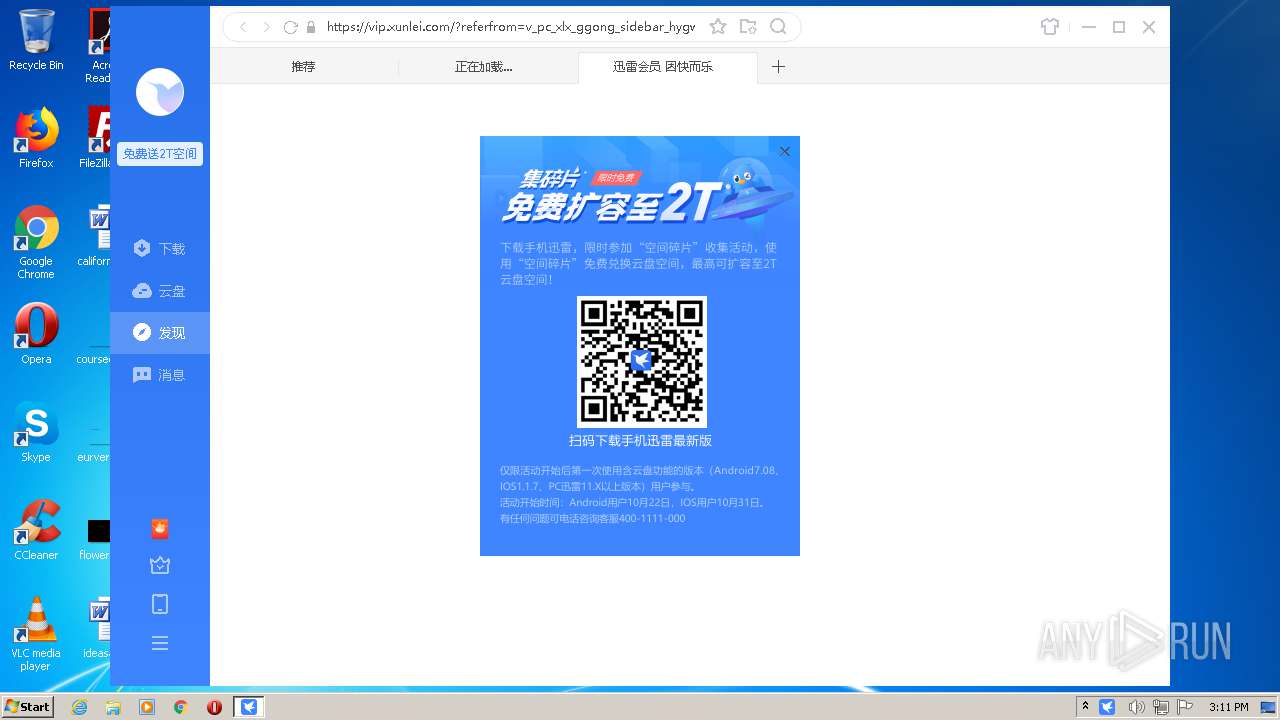Close the 2T promotion popup
Screen dimensions: 1280x720
point(785,151)
